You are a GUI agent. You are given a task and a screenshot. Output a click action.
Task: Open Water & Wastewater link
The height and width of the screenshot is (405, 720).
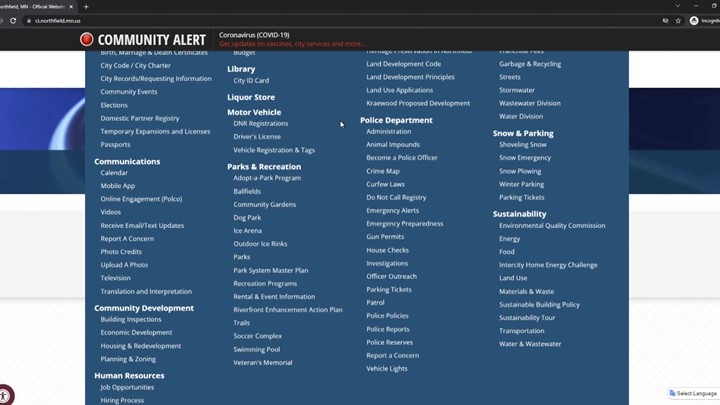(530, 344)
